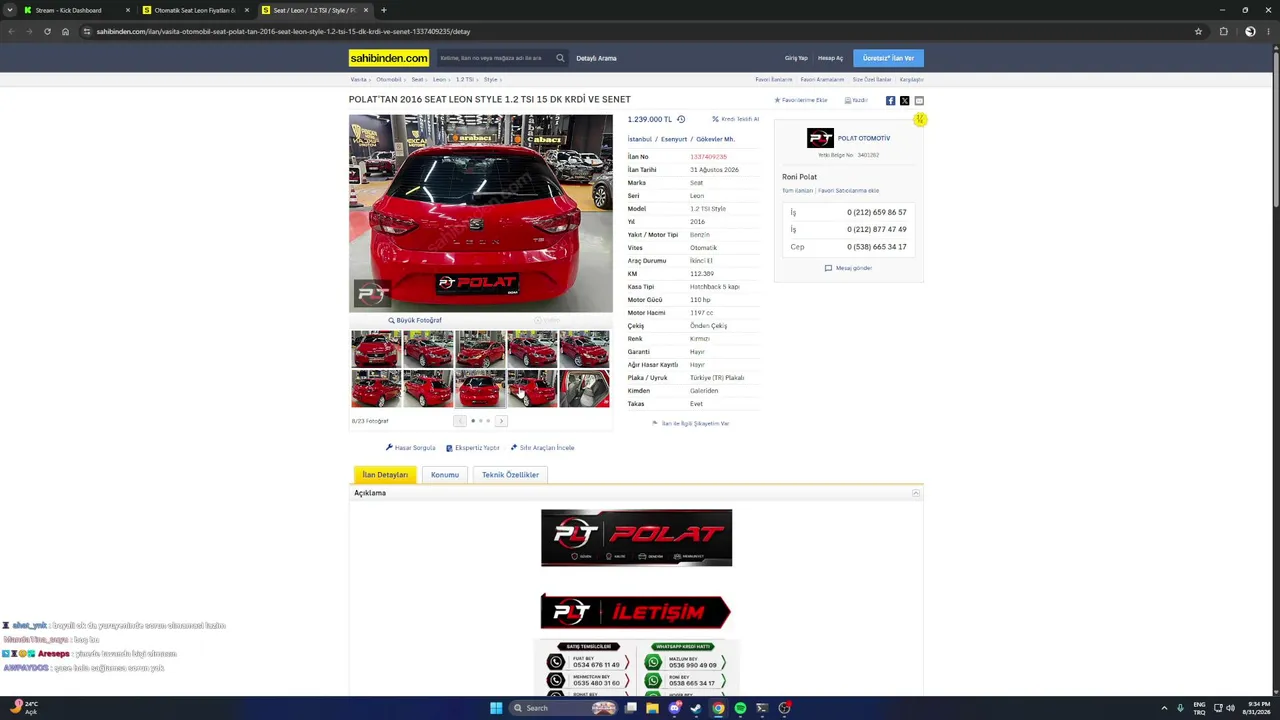The width and height of the screenshot is (1280, 720).
Task: Click Chrome icon in taskbar
Action: tap(718, 708)
